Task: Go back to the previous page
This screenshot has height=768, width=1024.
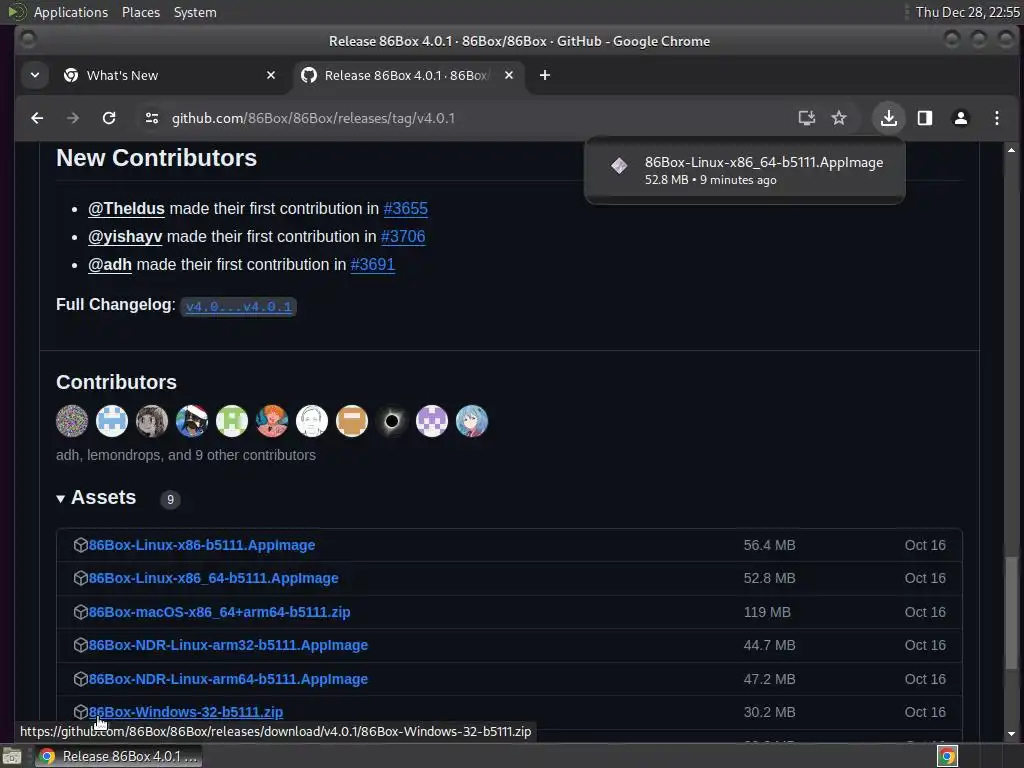Action: click(37, 118)
